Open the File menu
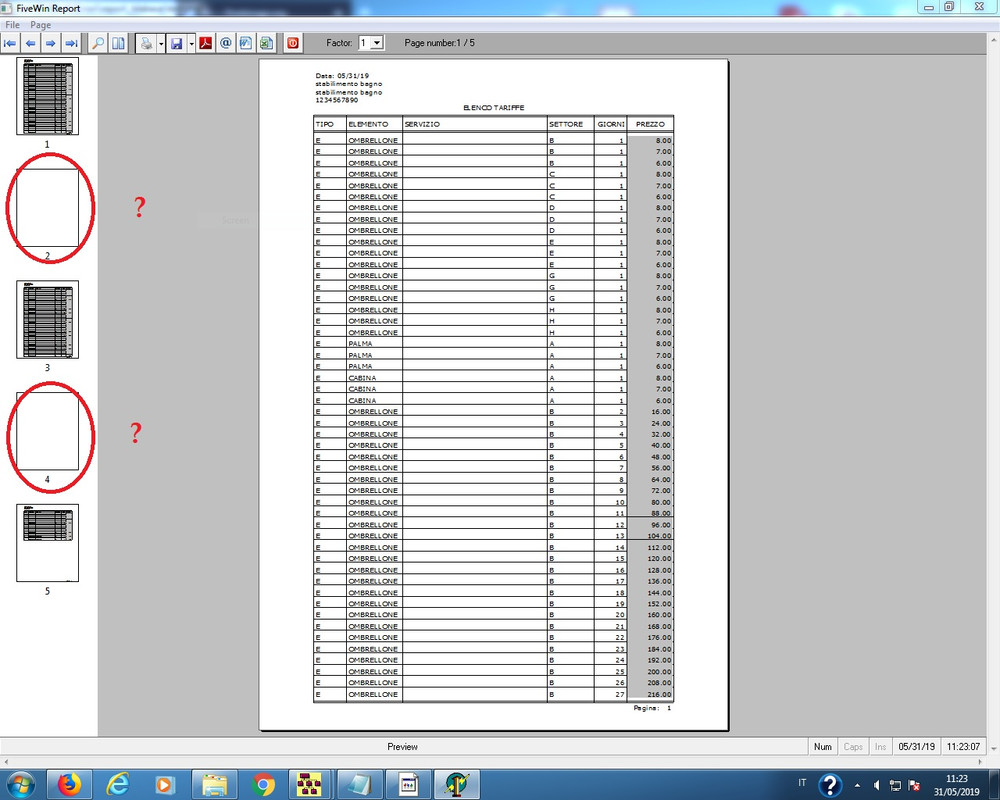This screenshot has height=800, width=1000. point(12,25)
